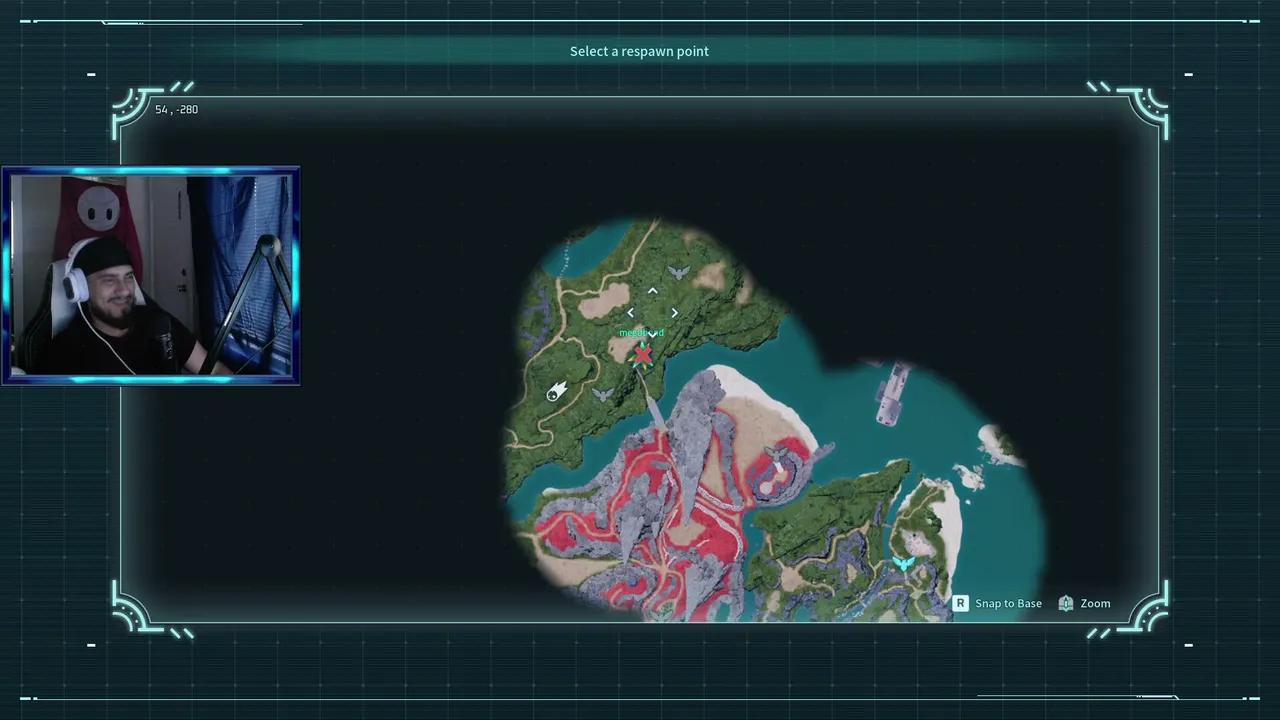Image resolution: width=1280 pixels, height=720 pixels.
Task: Click the map coordinates readout 54, -280
Action: [x=176, y=109]
